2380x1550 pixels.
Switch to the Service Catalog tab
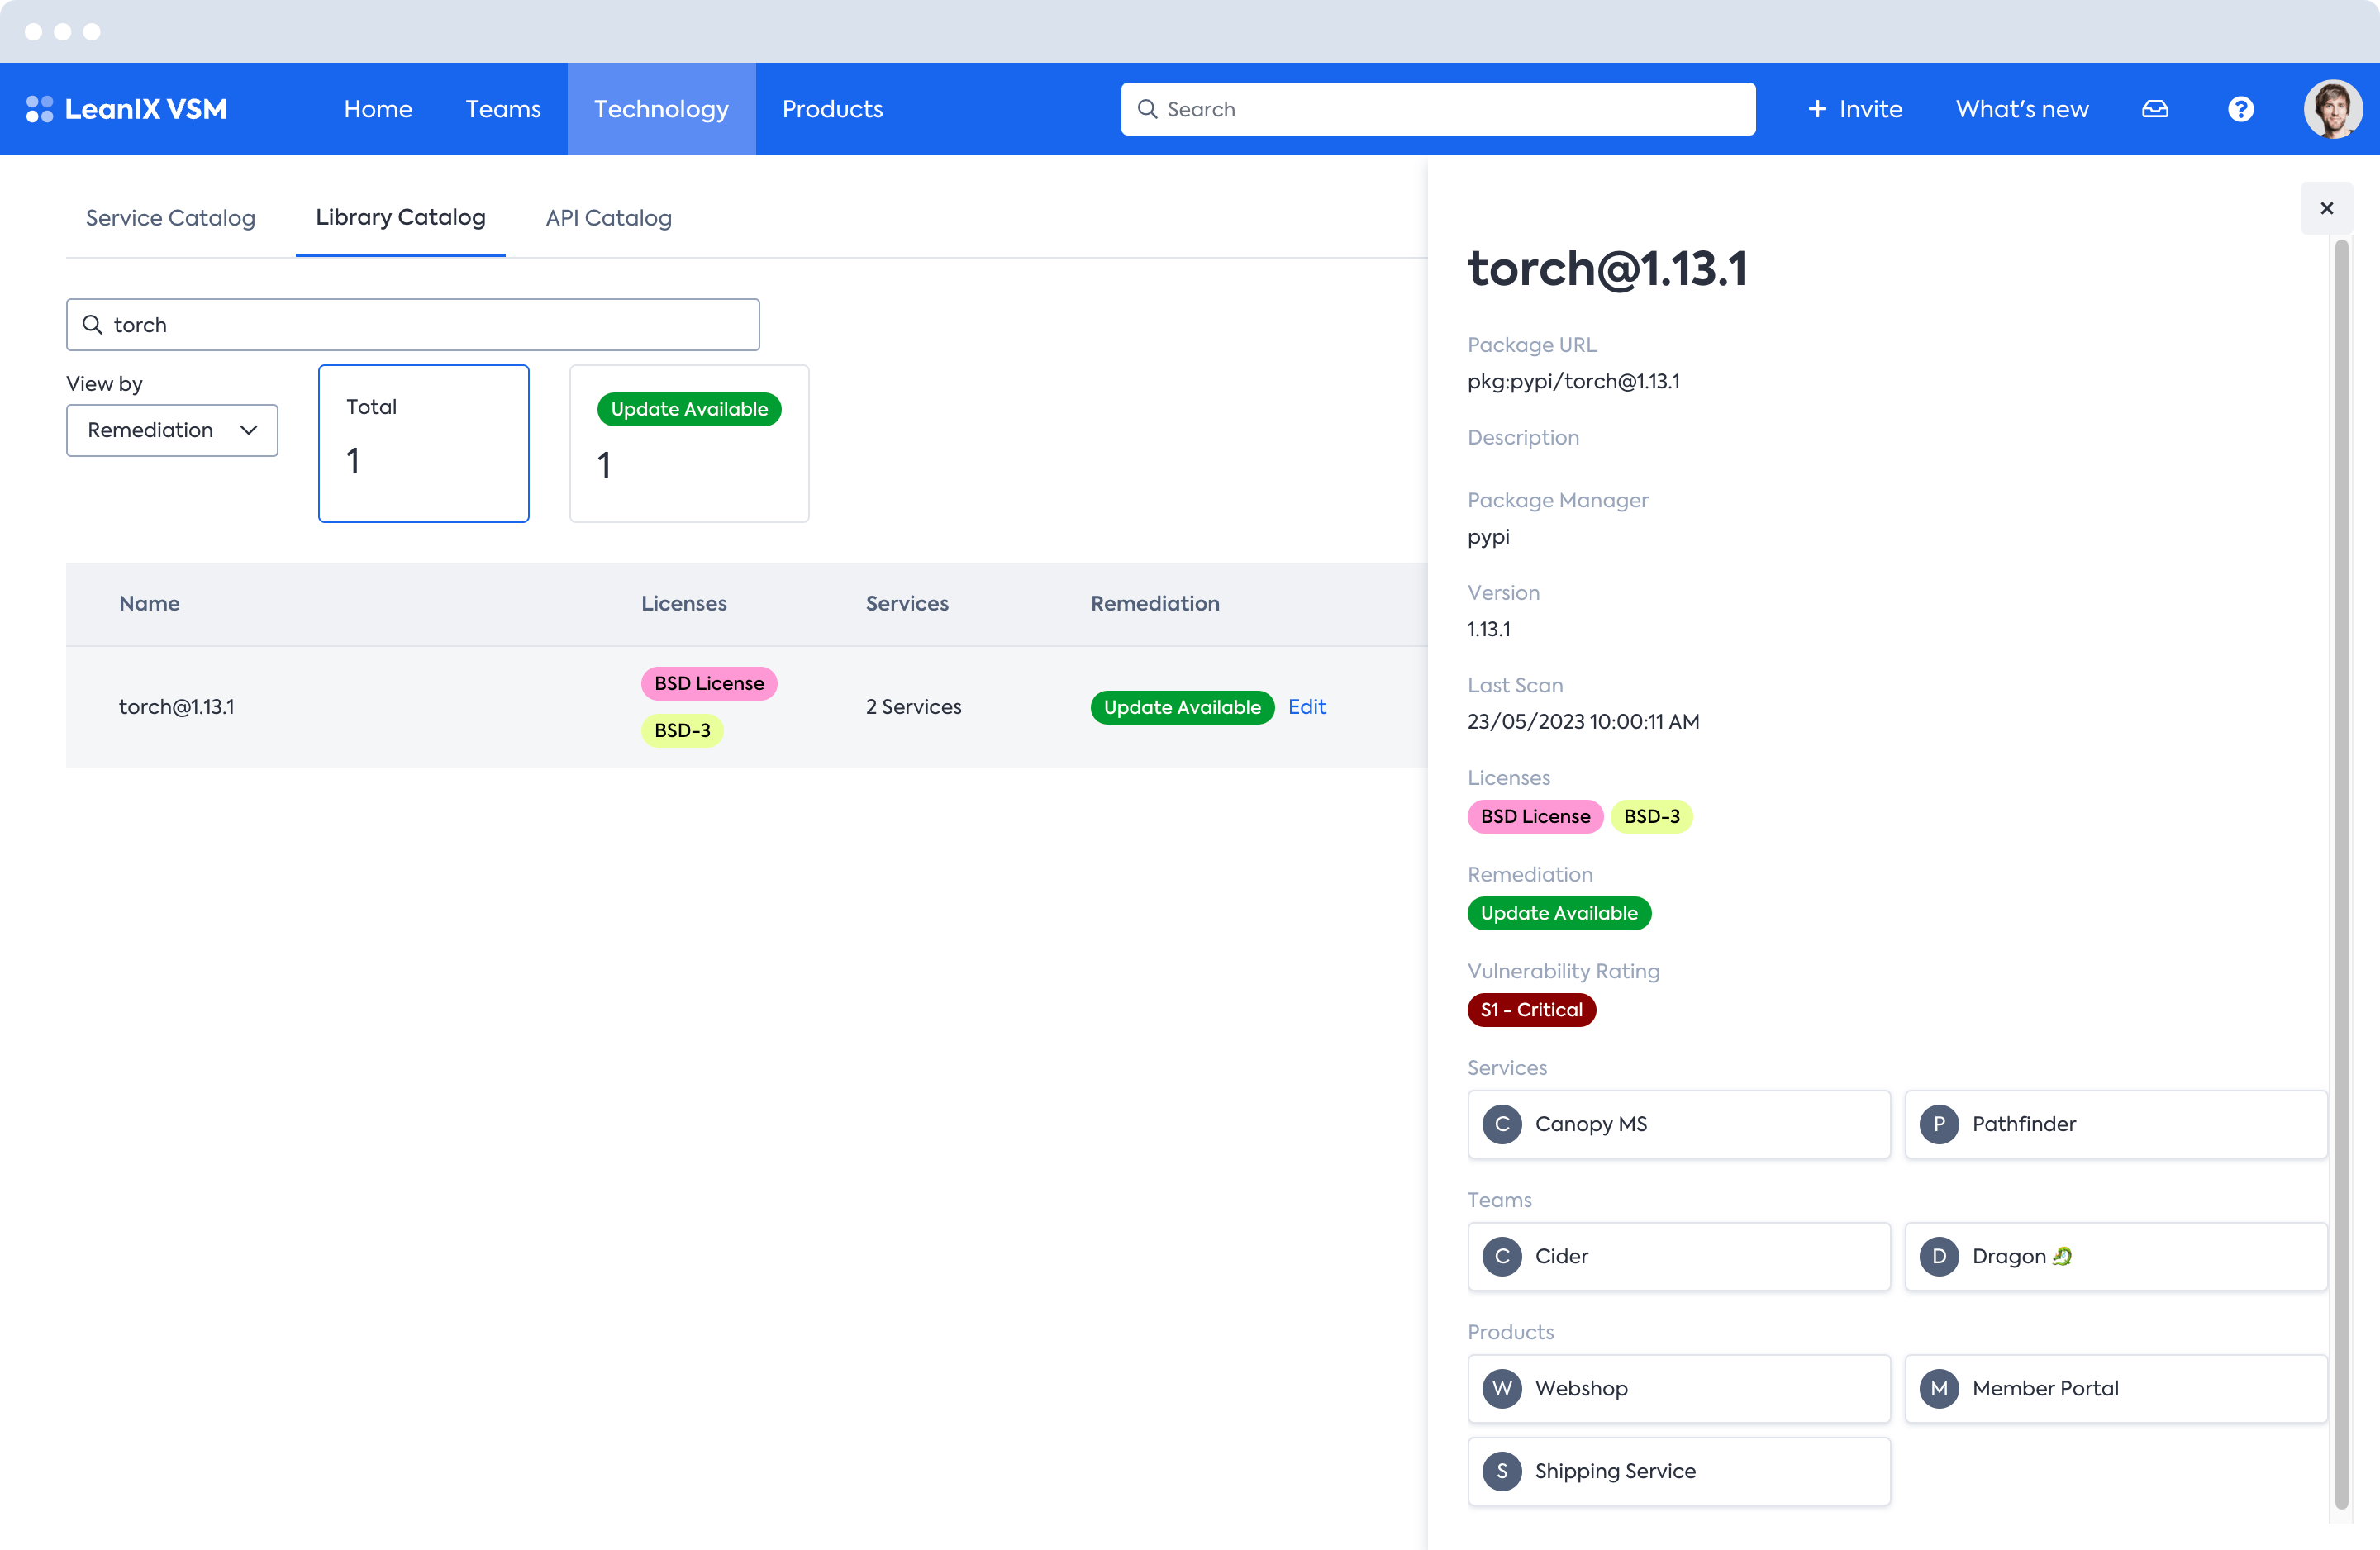click(x=170, y=218)
